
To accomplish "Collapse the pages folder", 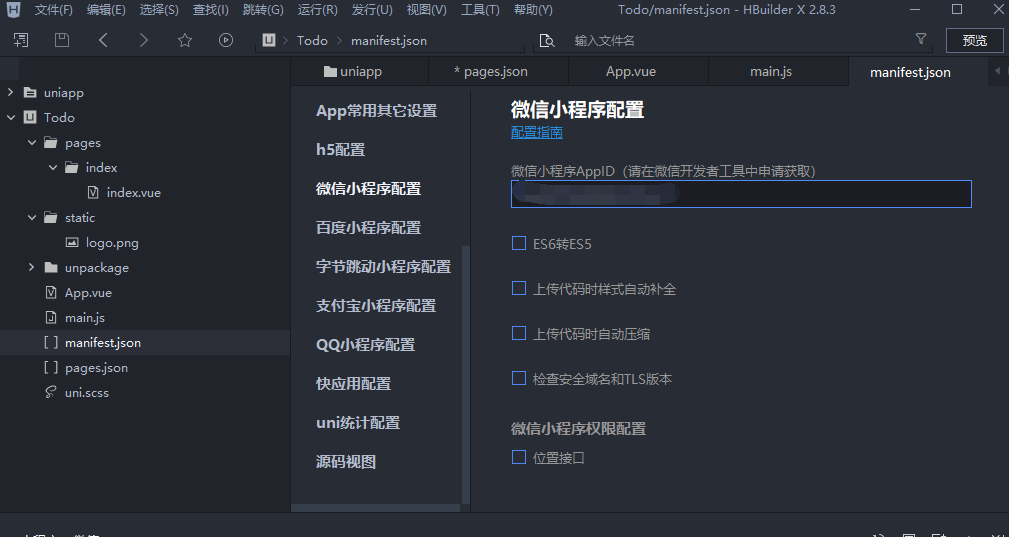I will click(x=32, y=143).
